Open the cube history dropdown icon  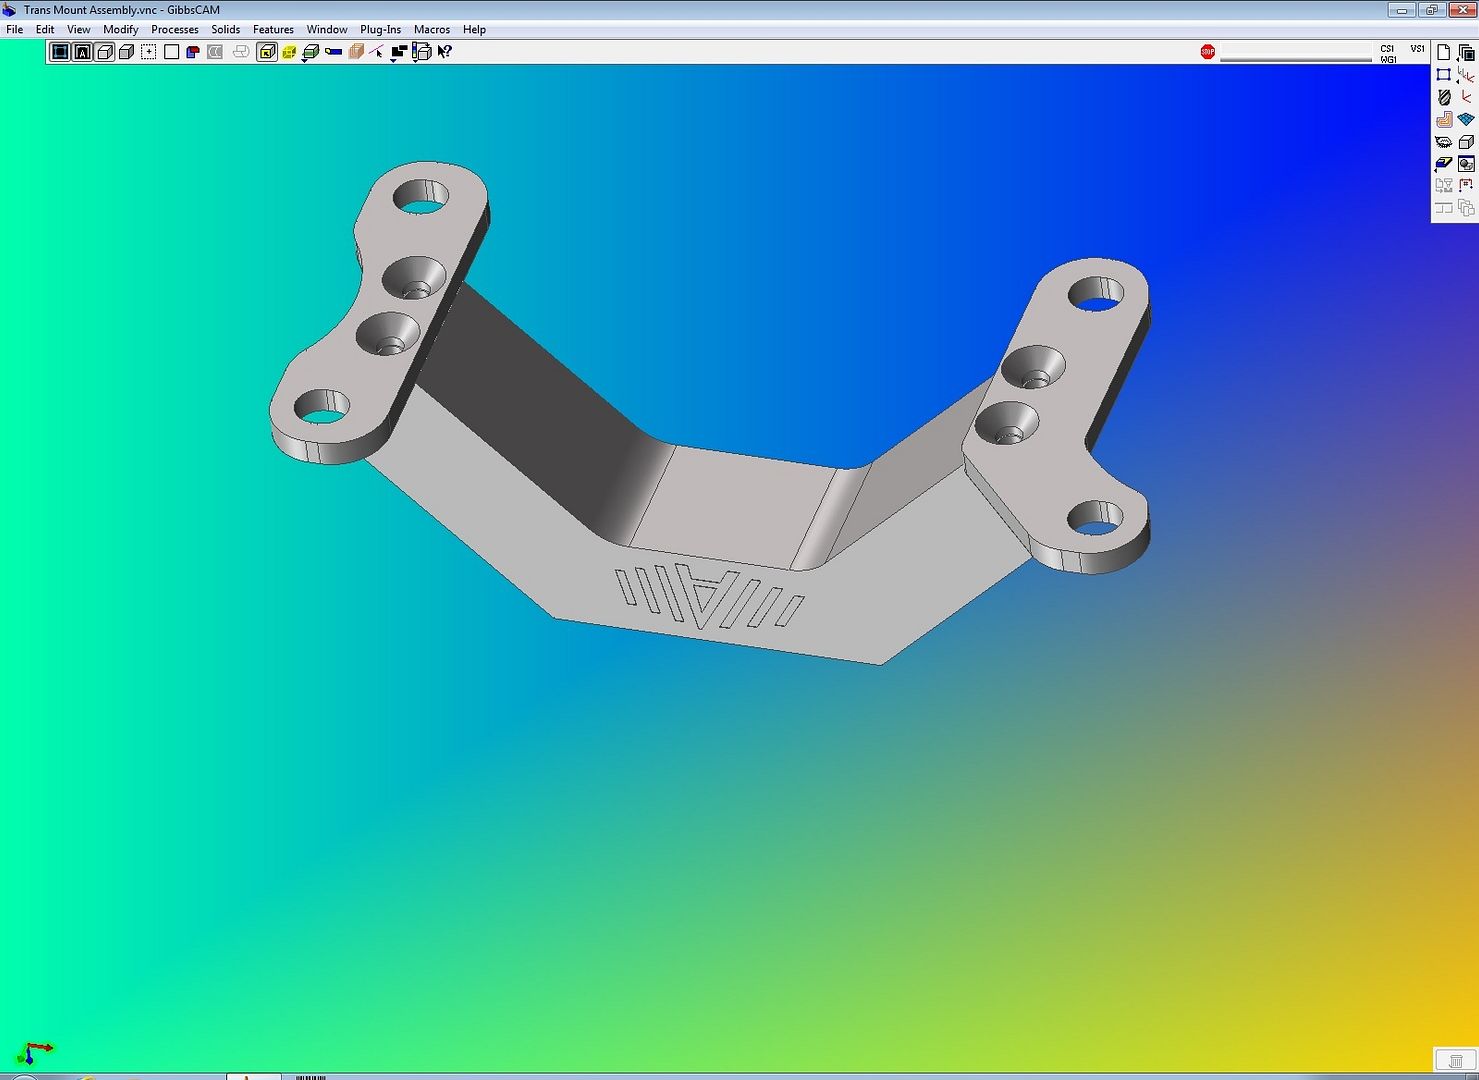coord(421,52)
